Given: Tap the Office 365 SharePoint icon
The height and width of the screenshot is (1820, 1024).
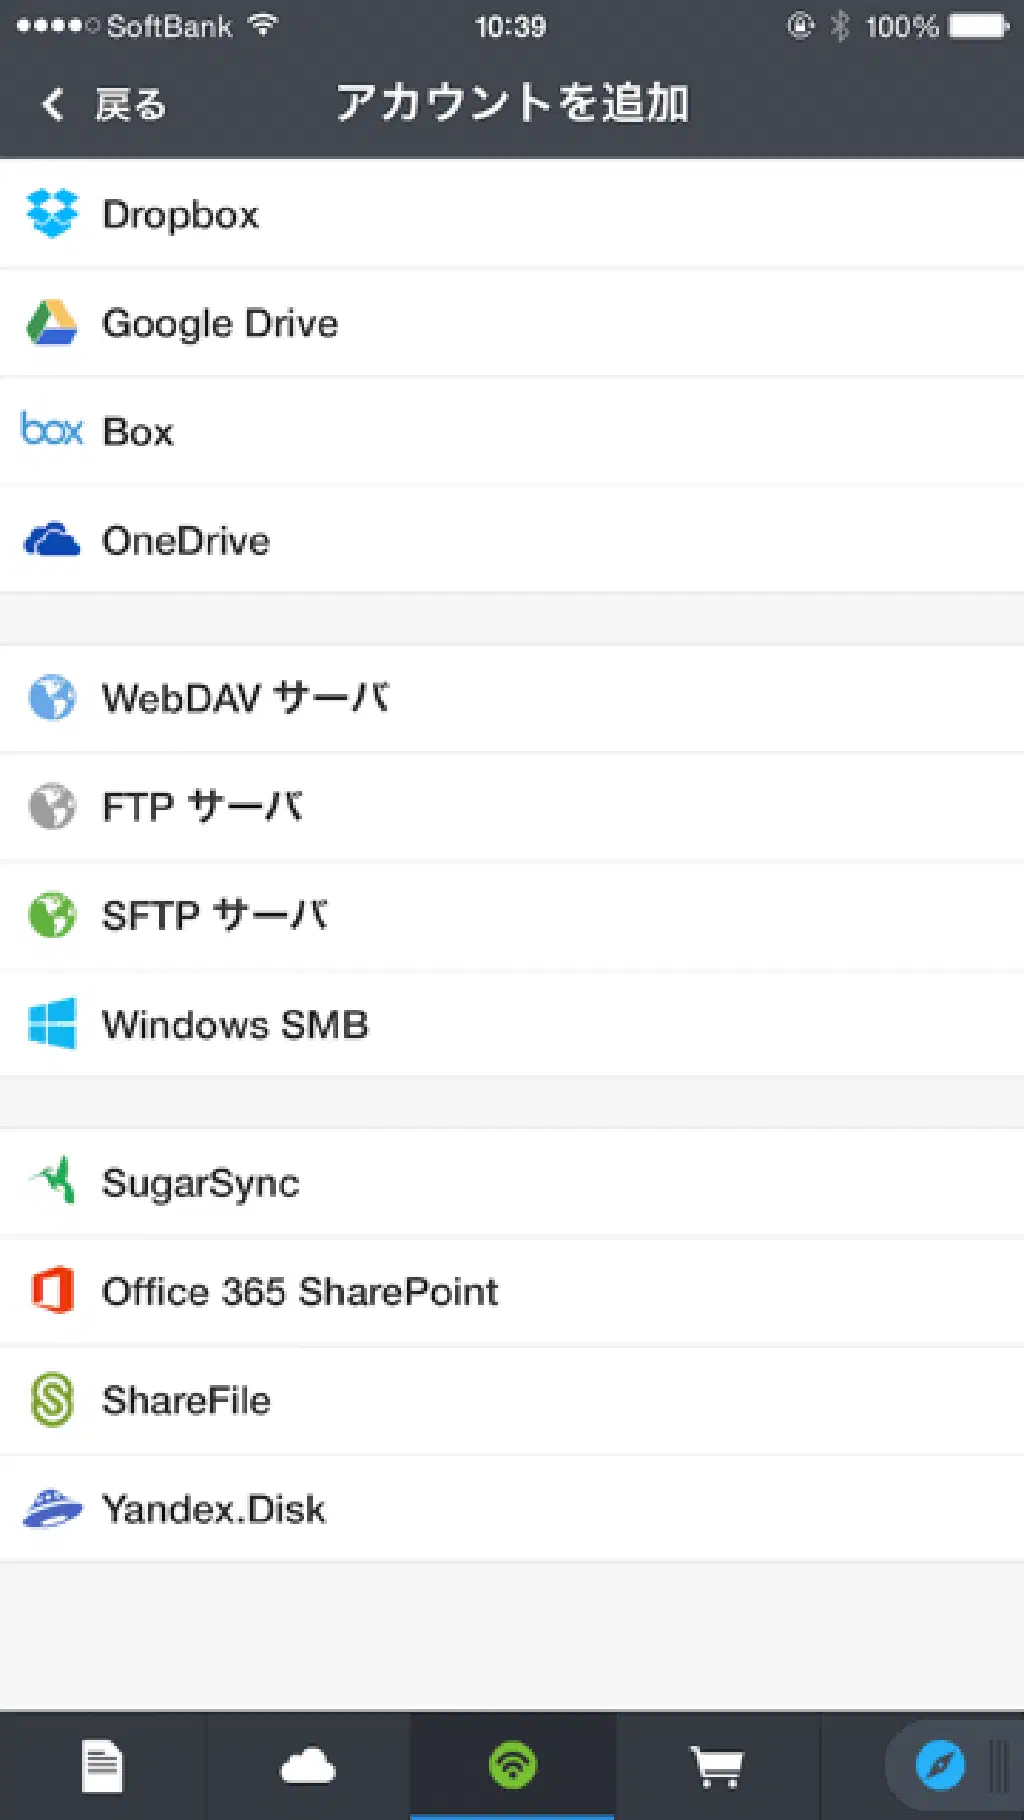Looking at the screenshot, I should coord(52,1291).
